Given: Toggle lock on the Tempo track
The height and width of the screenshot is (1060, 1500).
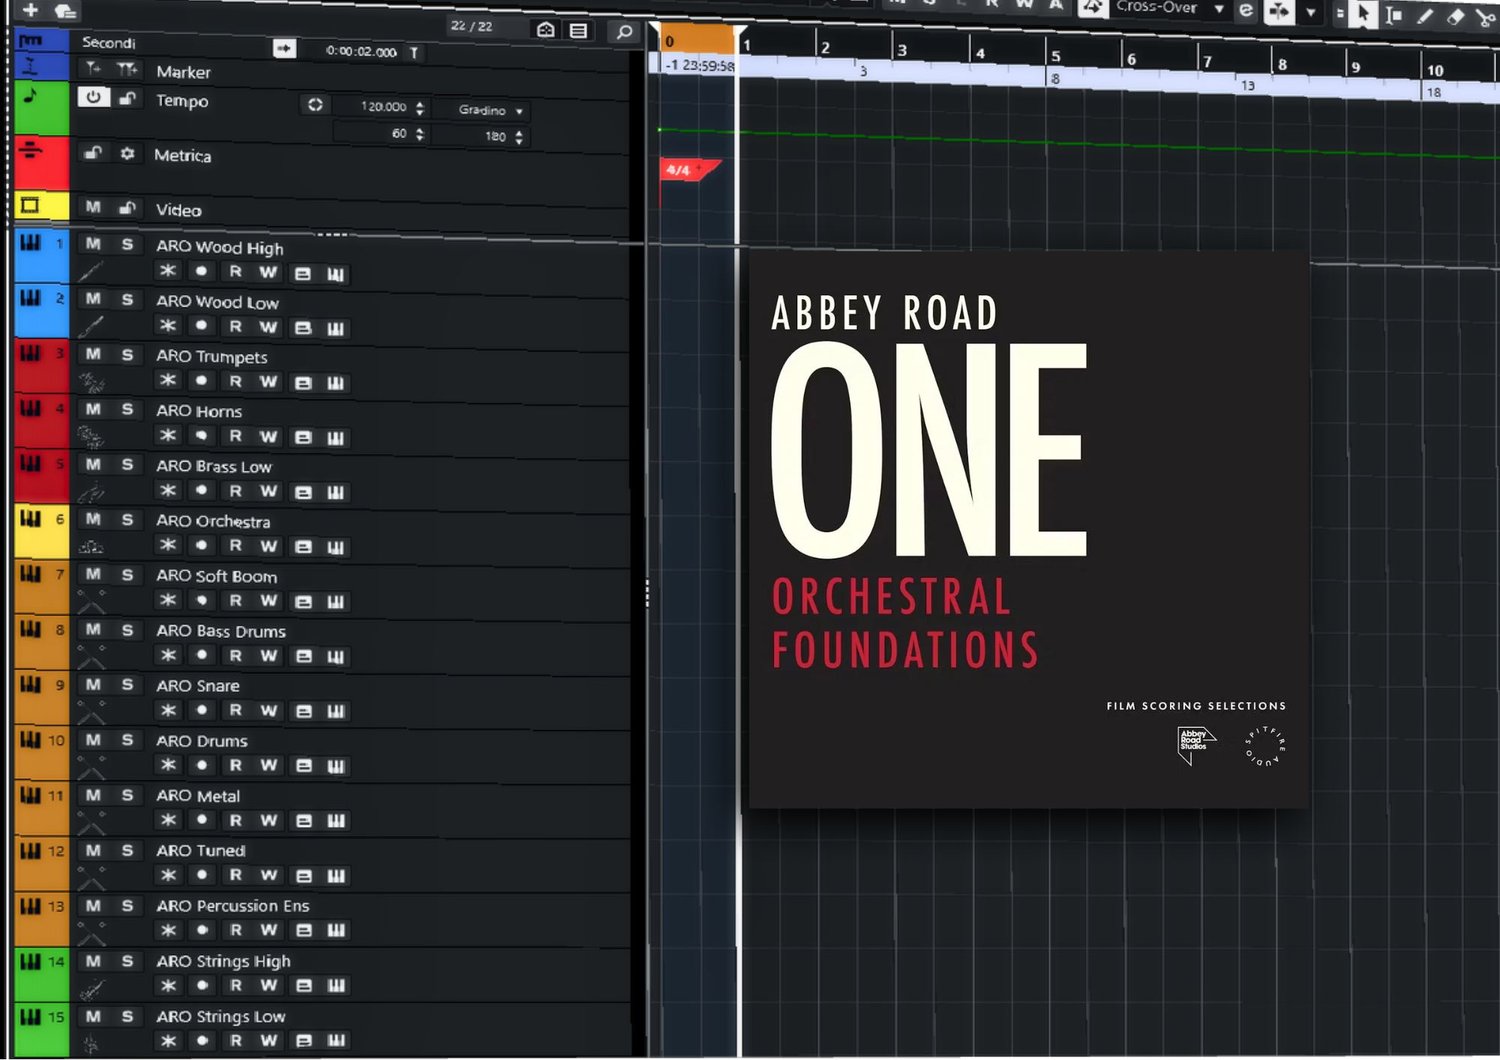Looking at the screenshot, I should click(x=127, y=98).
